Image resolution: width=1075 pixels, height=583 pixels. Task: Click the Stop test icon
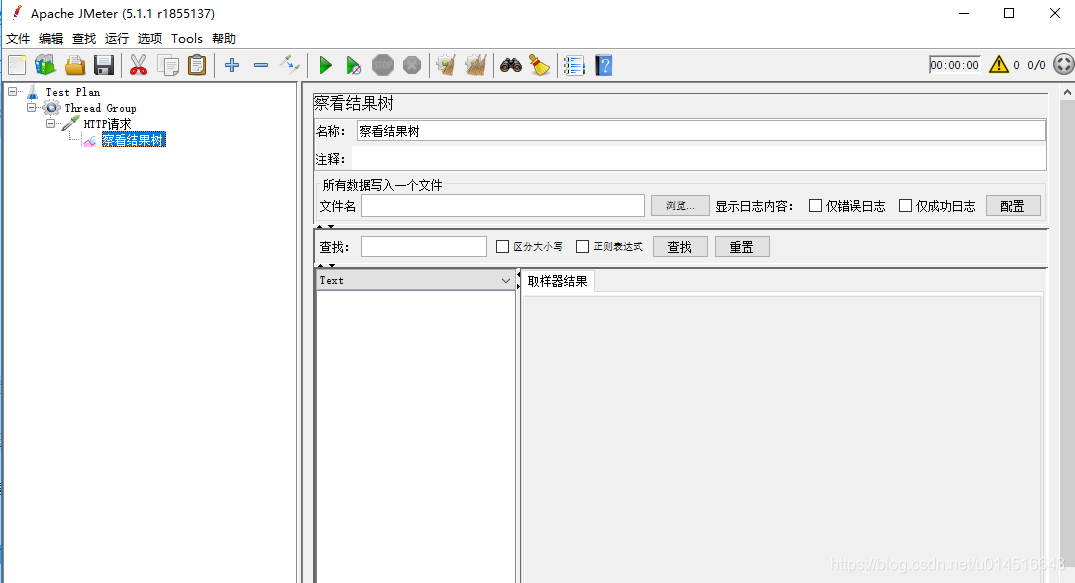[383, 65]
